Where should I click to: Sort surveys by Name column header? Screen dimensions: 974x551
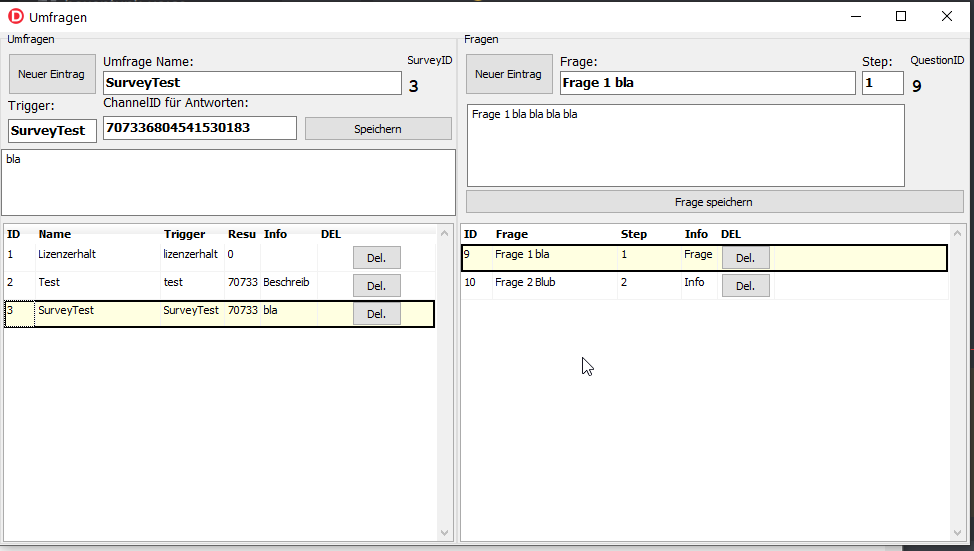pos(55,234)
